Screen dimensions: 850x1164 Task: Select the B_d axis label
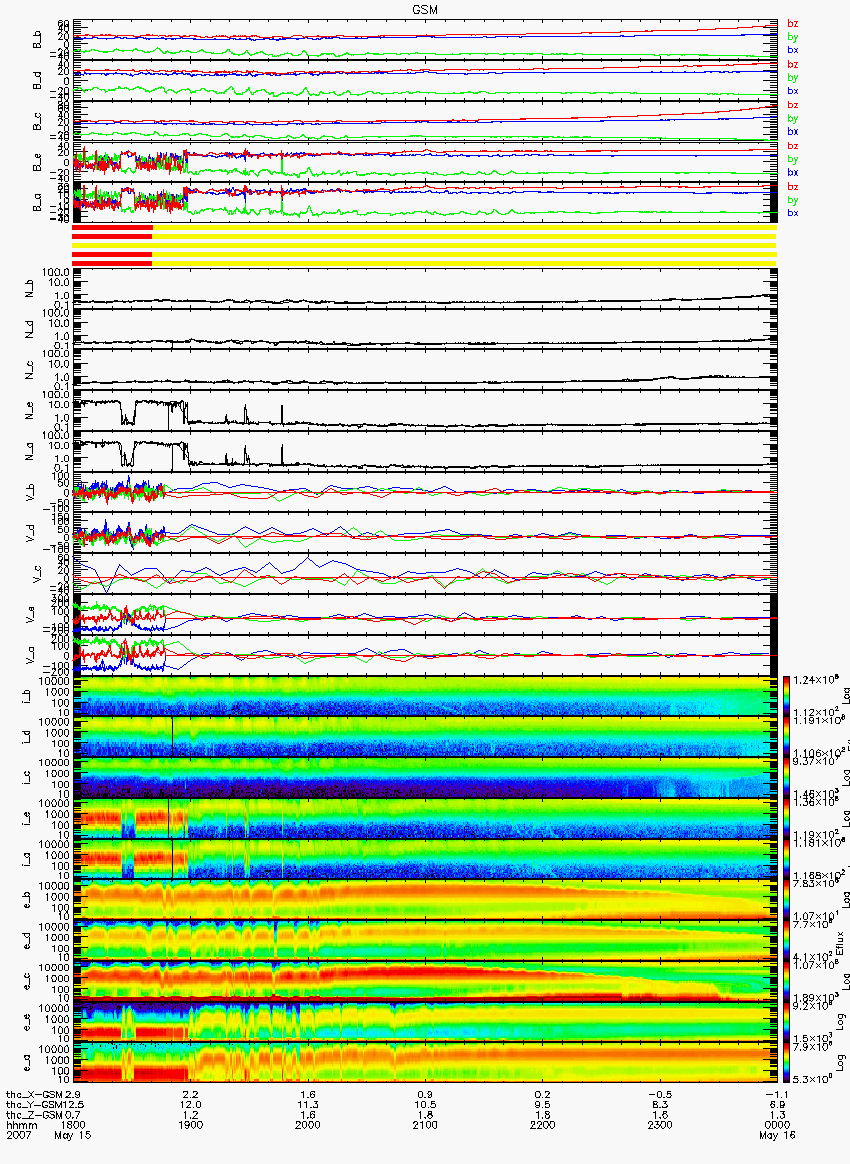click(37, 81)
